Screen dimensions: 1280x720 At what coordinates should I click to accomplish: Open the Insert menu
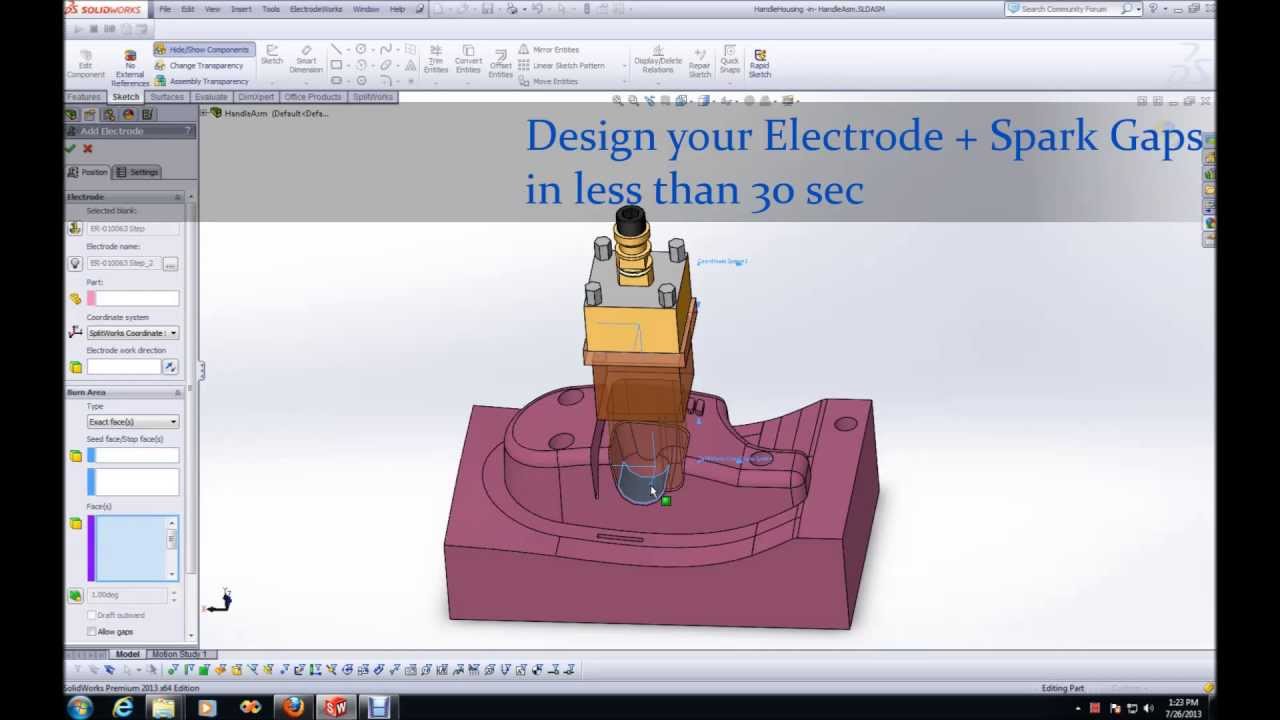[x=241, y=9]
